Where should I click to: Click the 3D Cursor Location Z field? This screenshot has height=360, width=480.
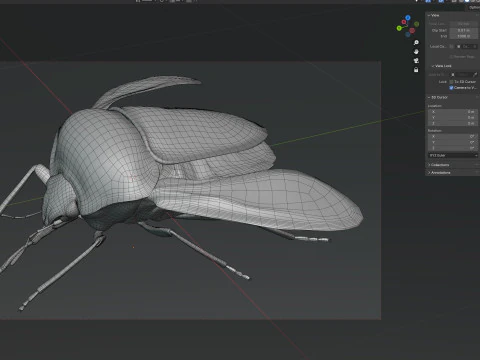pos(453,123)
